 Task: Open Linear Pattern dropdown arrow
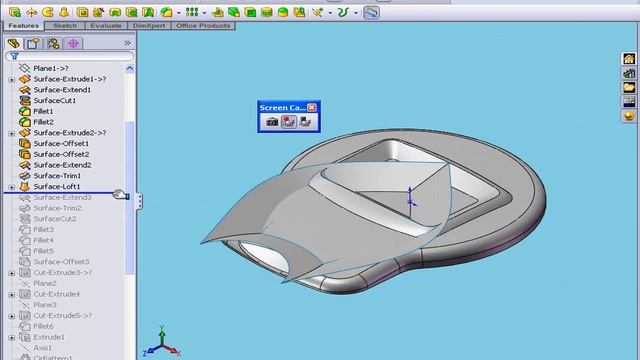click(x=204, y=13)
